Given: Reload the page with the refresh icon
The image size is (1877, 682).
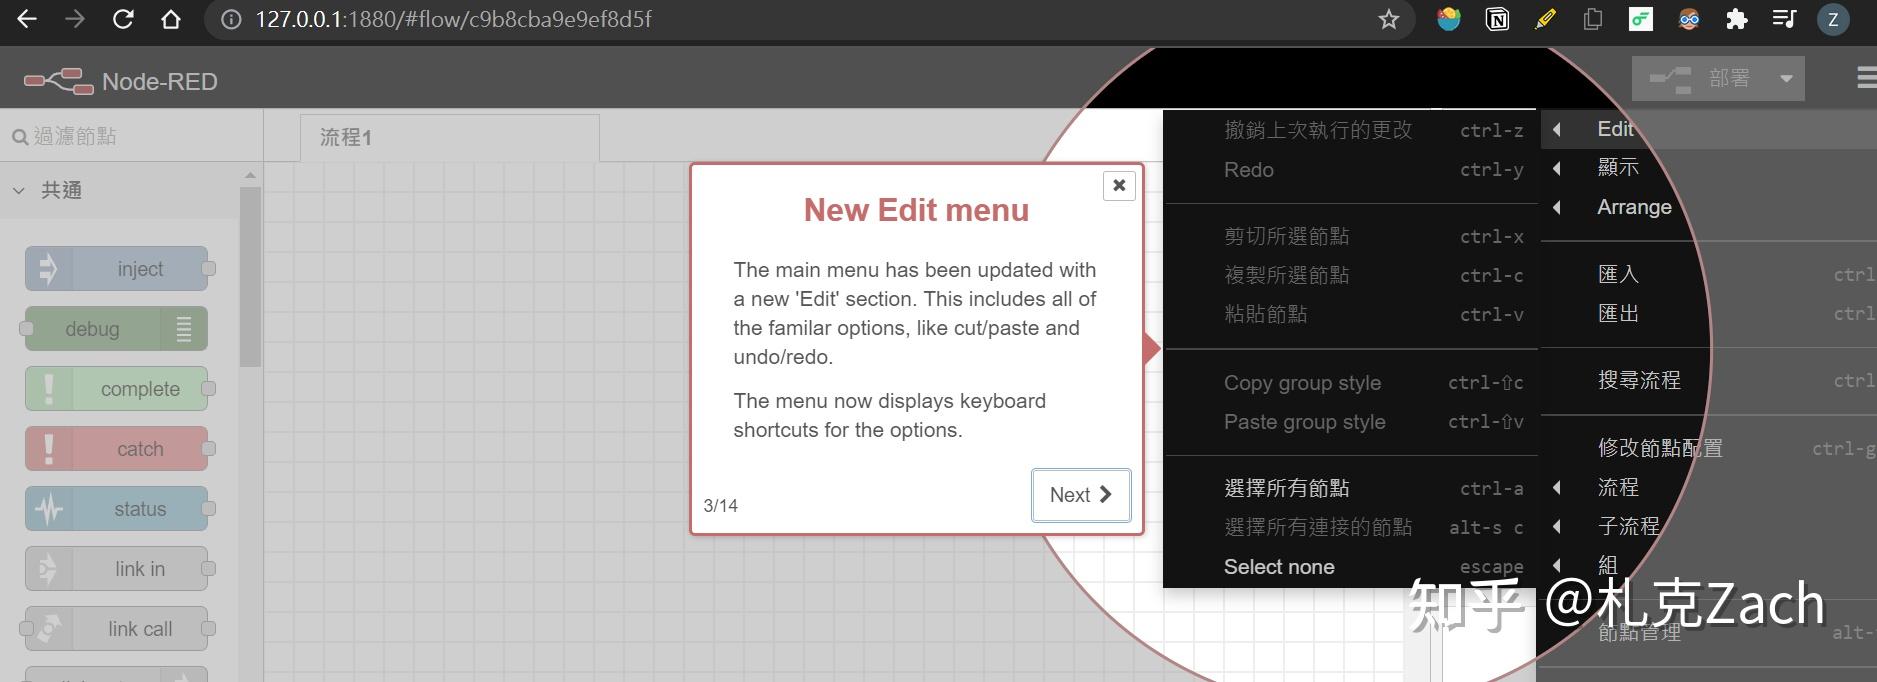Looking at the screenshot, I should tap(123, 19).
